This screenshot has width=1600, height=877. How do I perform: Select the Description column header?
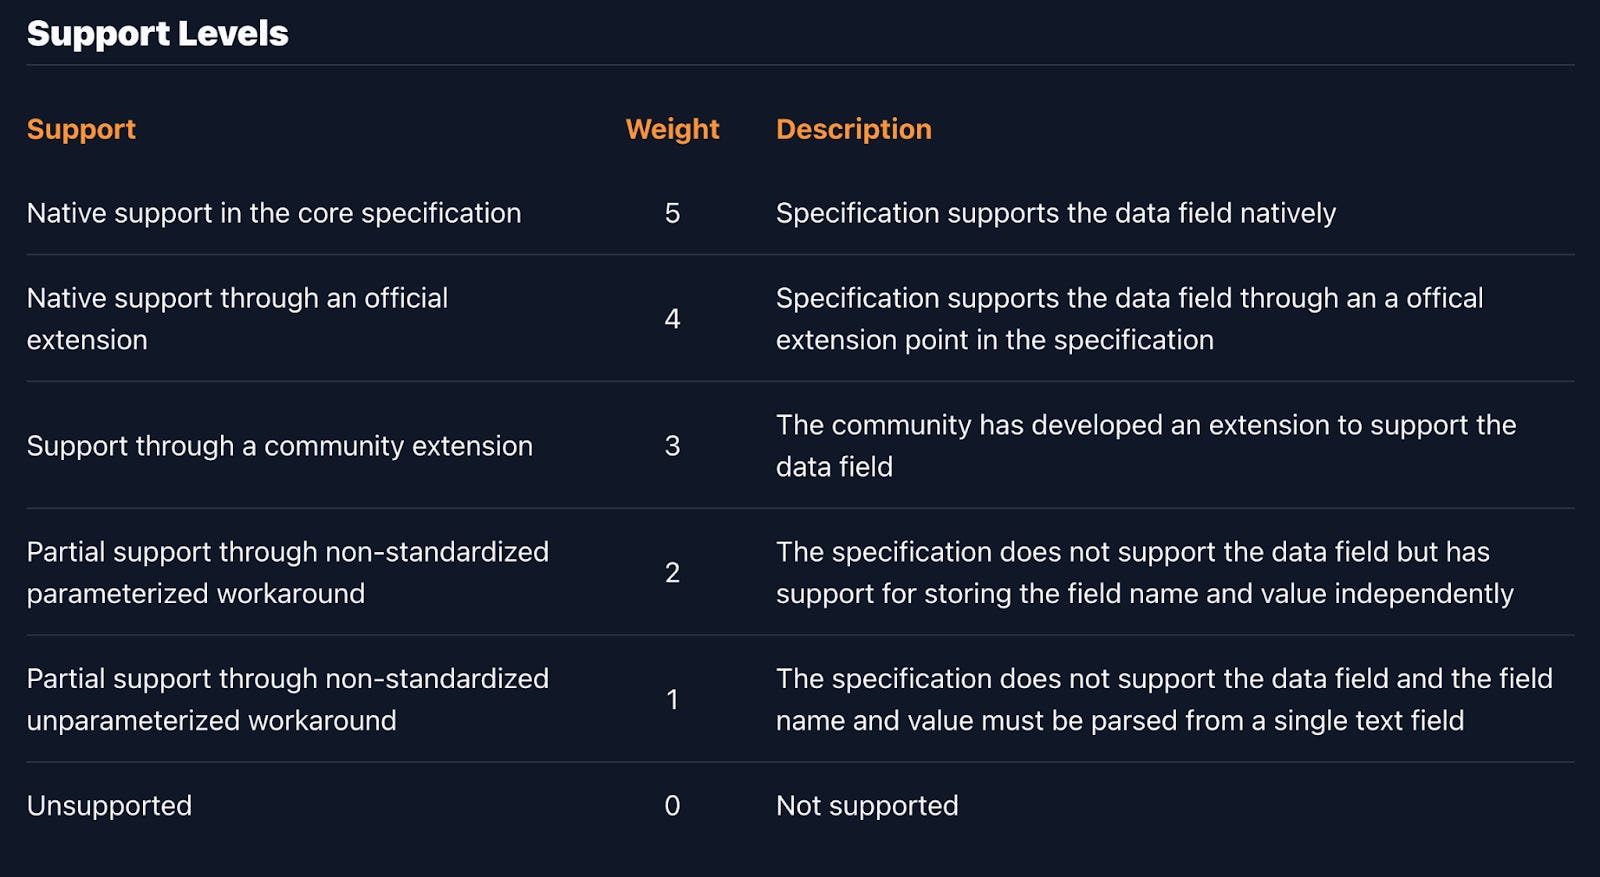[854, 129]
